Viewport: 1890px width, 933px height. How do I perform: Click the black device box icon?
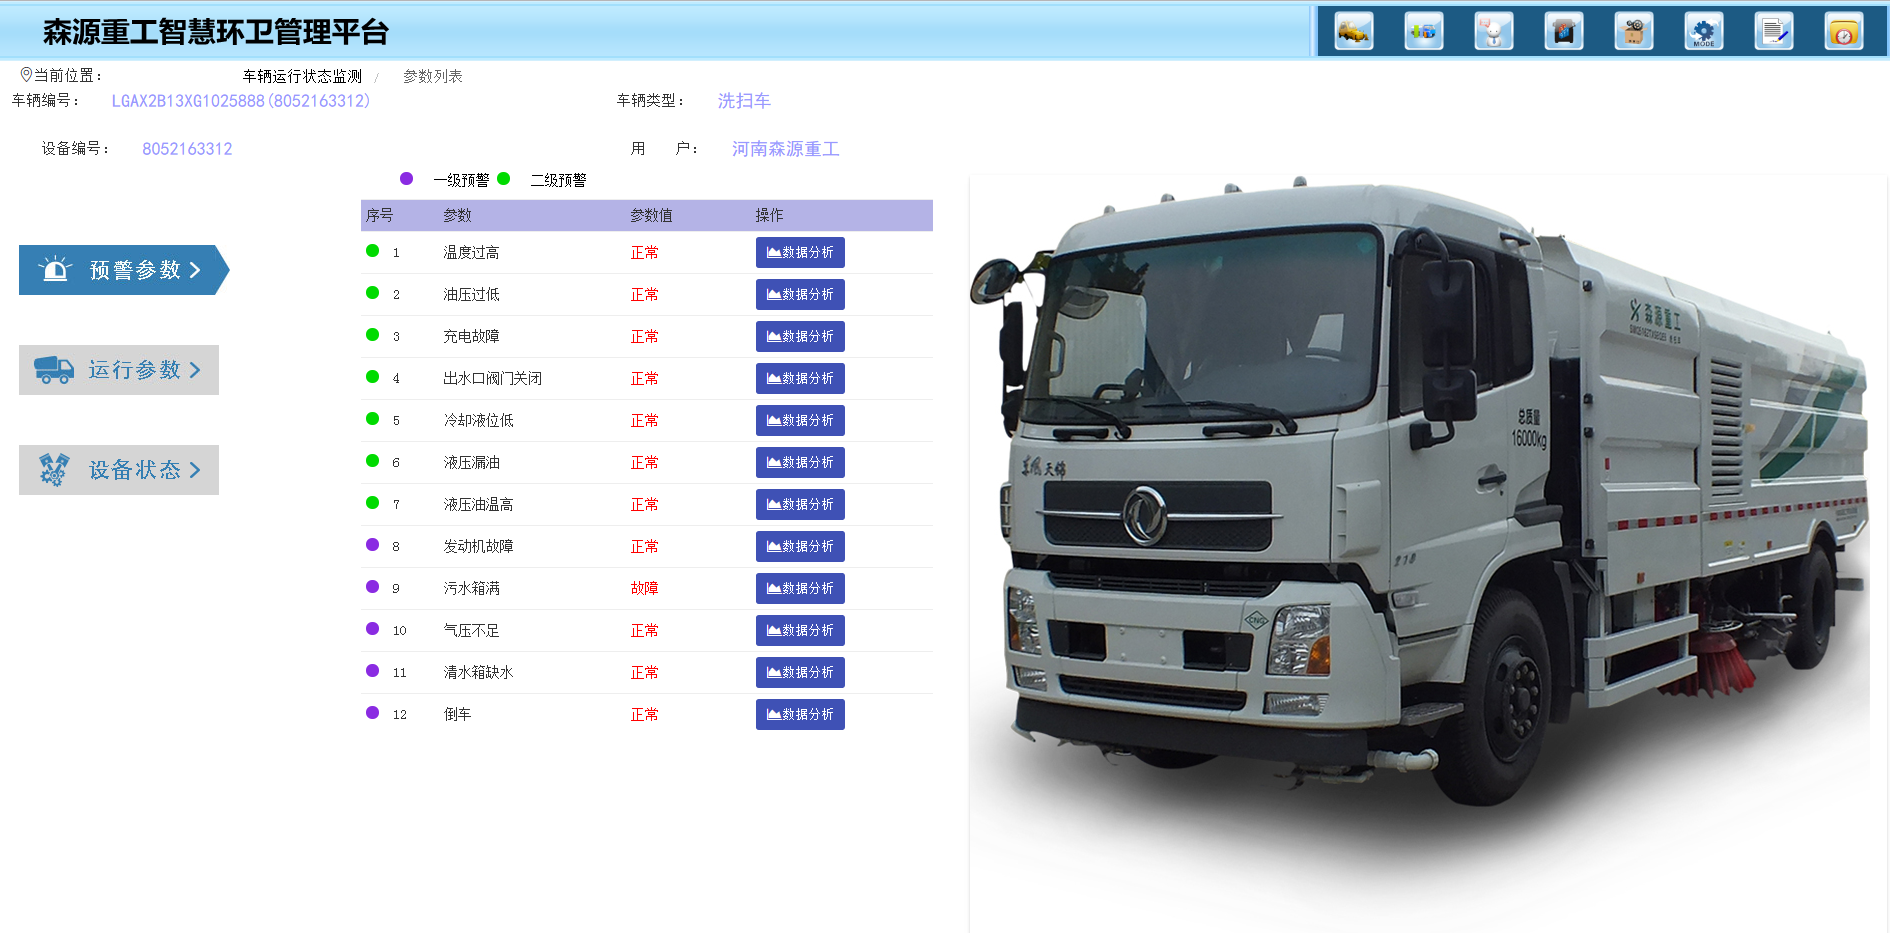coord(1563,32)
